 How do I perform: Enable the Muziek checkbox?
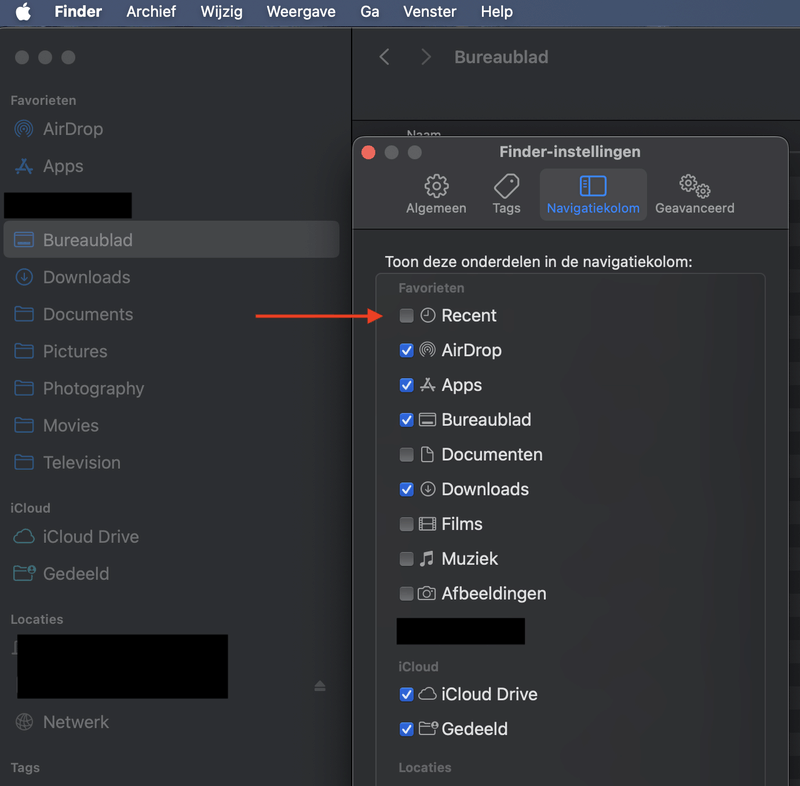point(407,559)
